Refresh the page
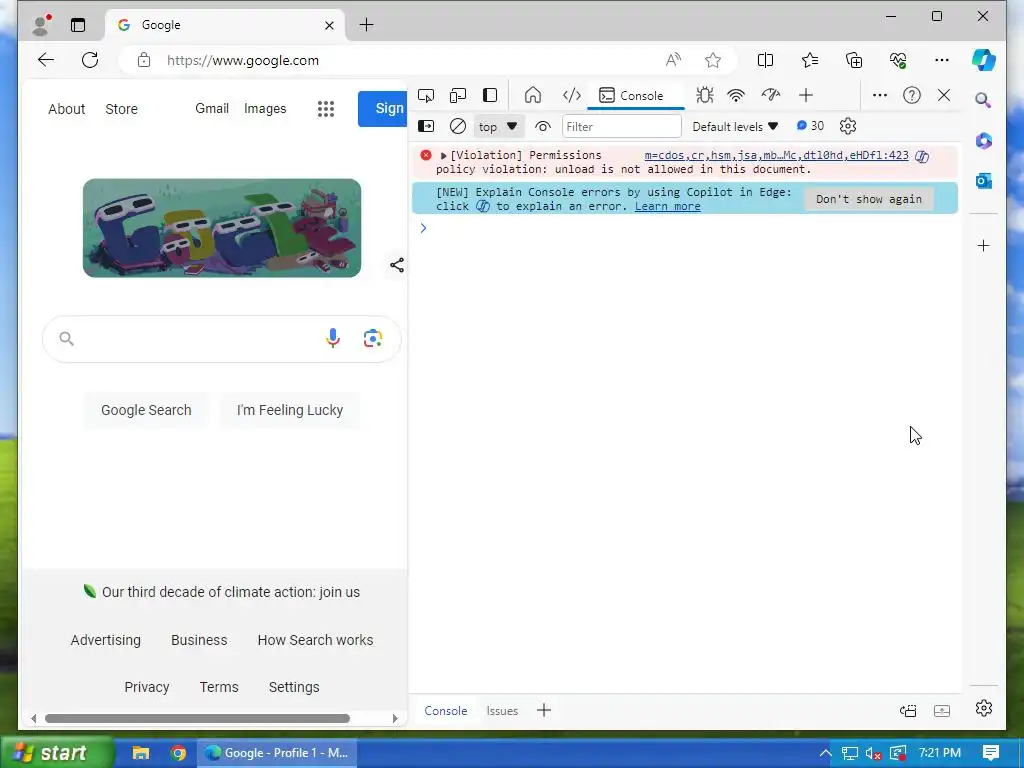 [x=90, y=60]
